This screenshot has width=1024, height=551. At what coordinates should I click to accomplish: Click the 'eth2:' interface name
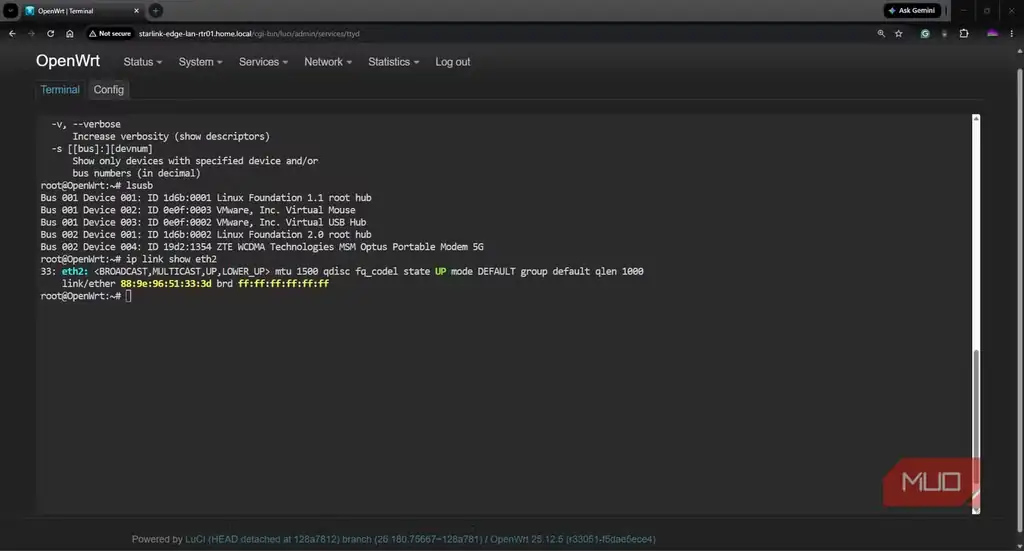click(75, 271)
